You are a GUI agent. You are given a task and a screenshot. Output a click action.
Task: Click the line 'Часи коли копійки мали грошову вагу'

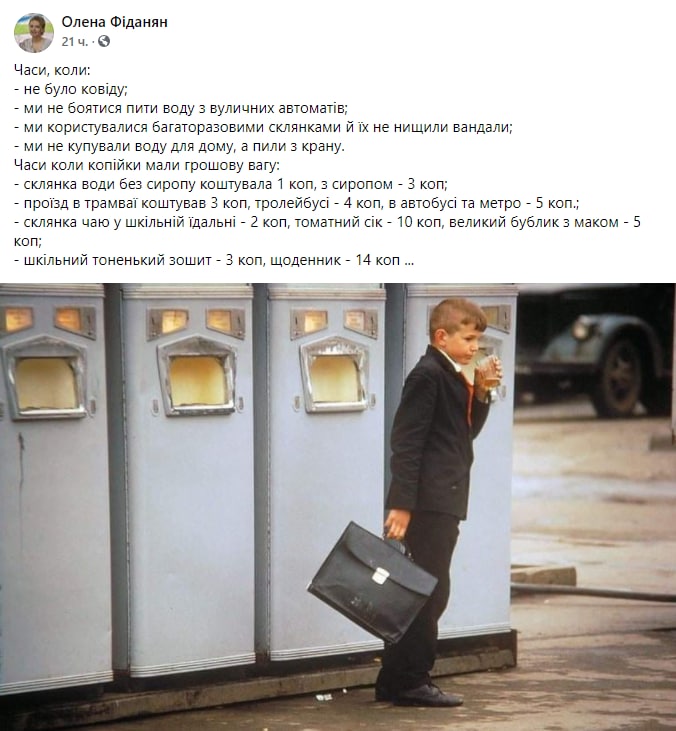(x=147, y=165)
